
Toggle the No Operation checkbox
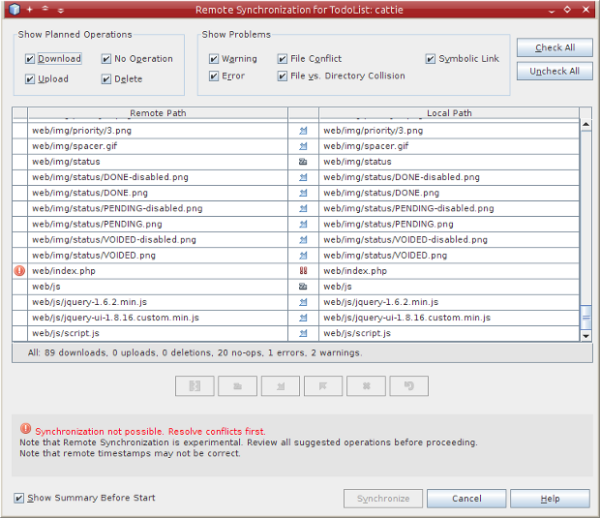pos(107,59)
